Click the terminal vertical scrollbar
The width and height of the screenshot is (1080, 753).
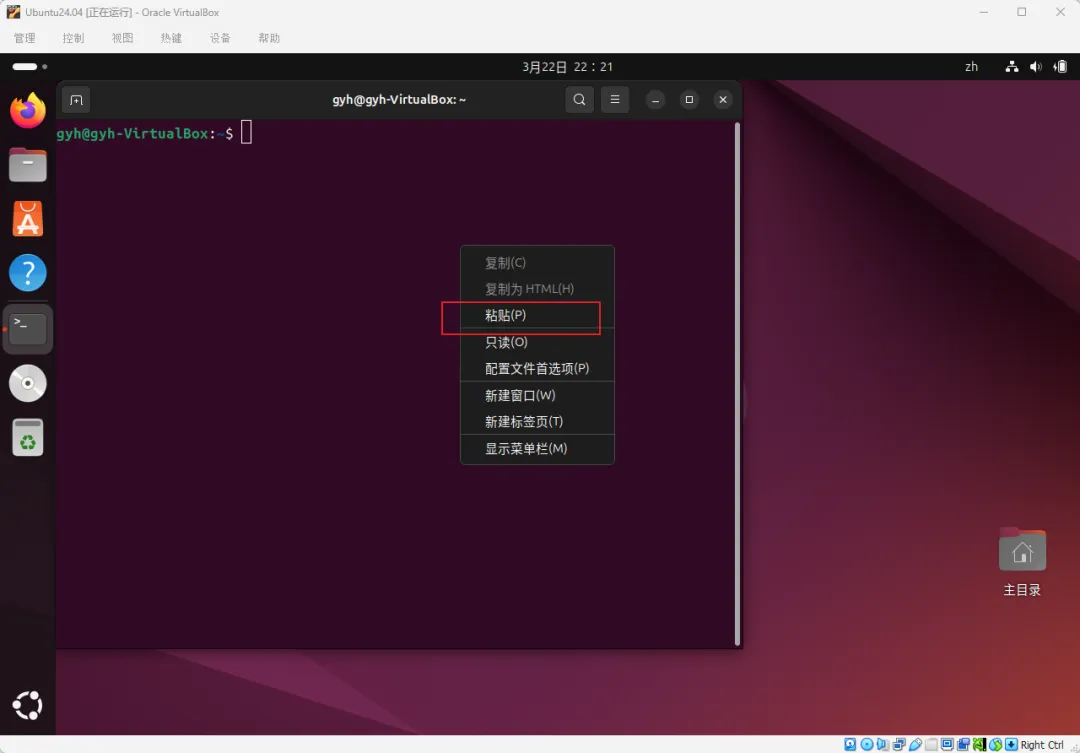(737, 384)
